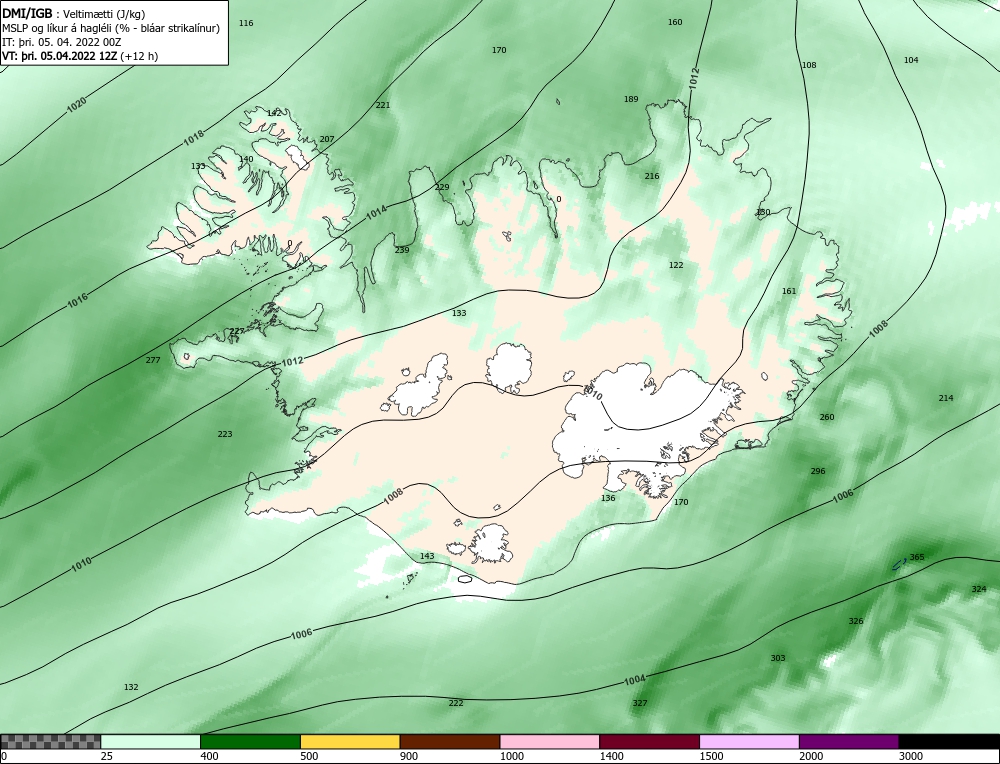Click the legend tick label 2000
This screenshot has height=764, width=1000.
click(811, 756)
